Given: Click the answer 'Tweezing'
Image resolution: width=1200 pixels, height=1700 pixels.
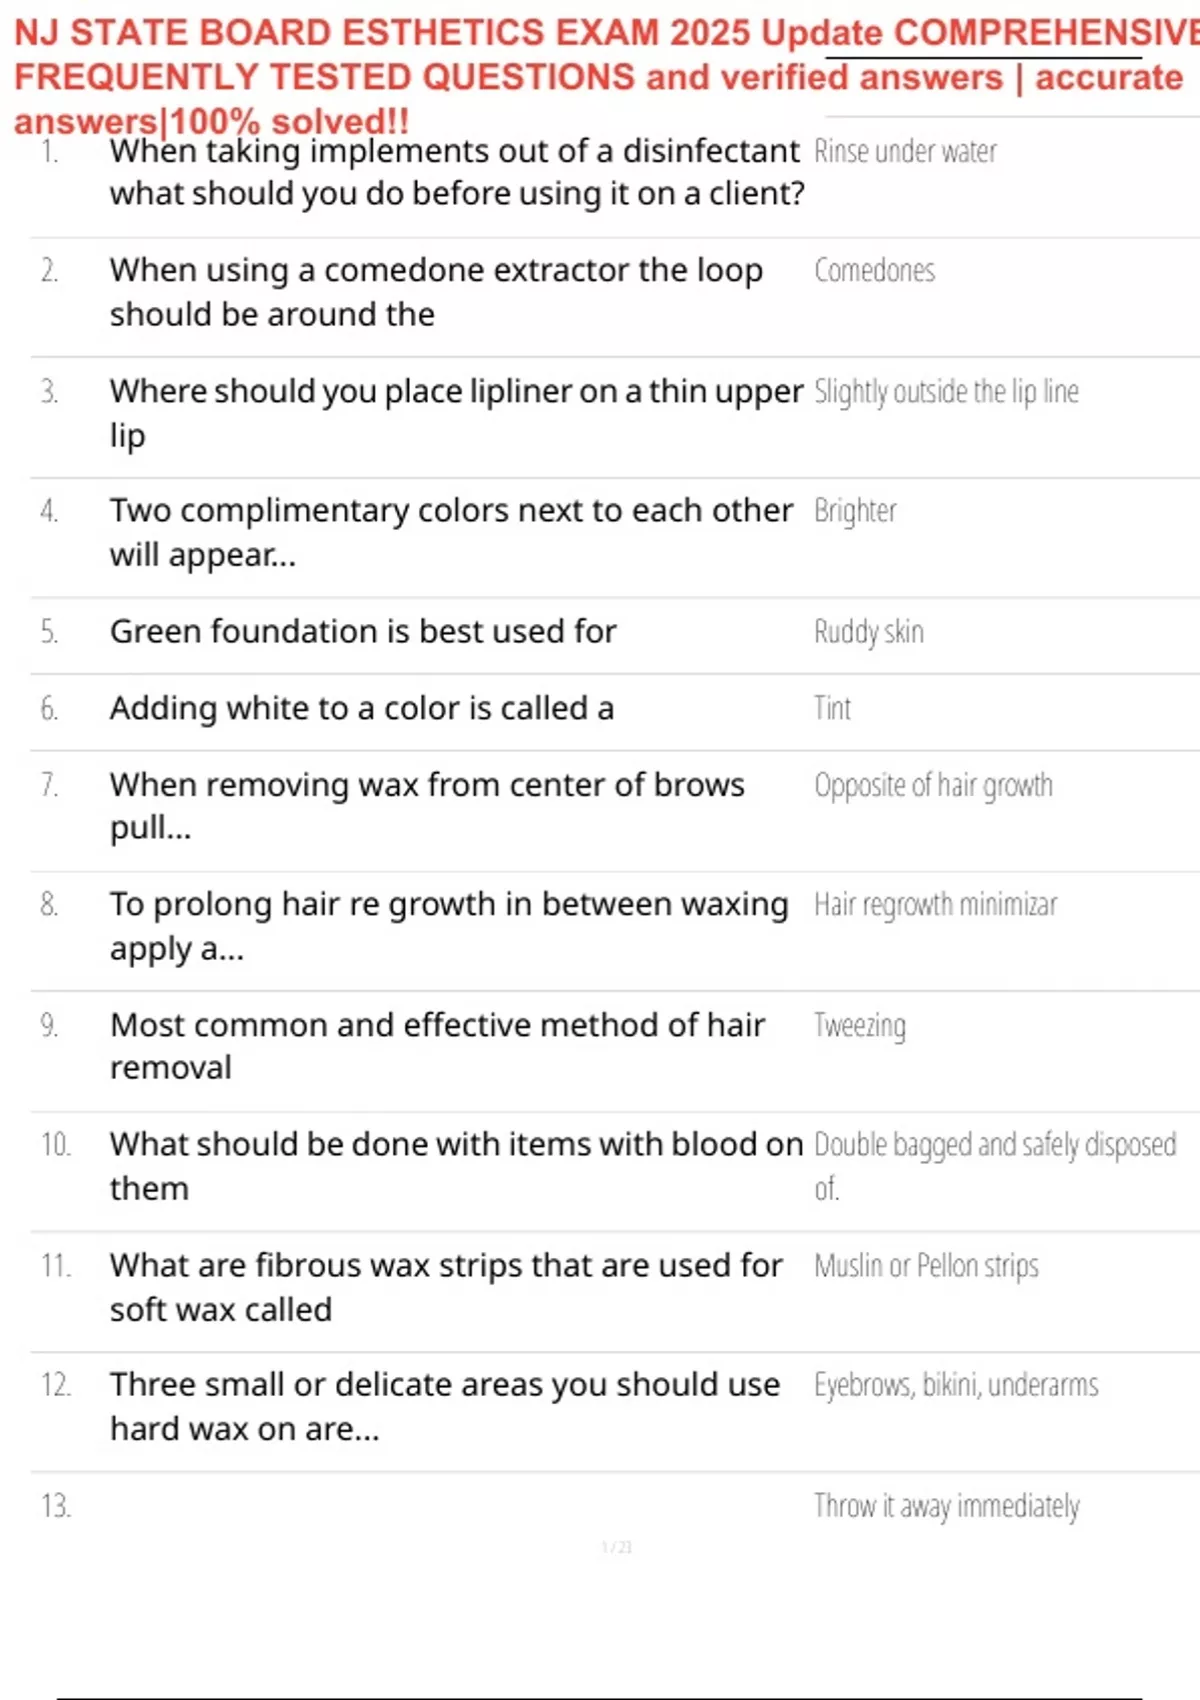Looking at the screenshot, I should click(859, 1026).
